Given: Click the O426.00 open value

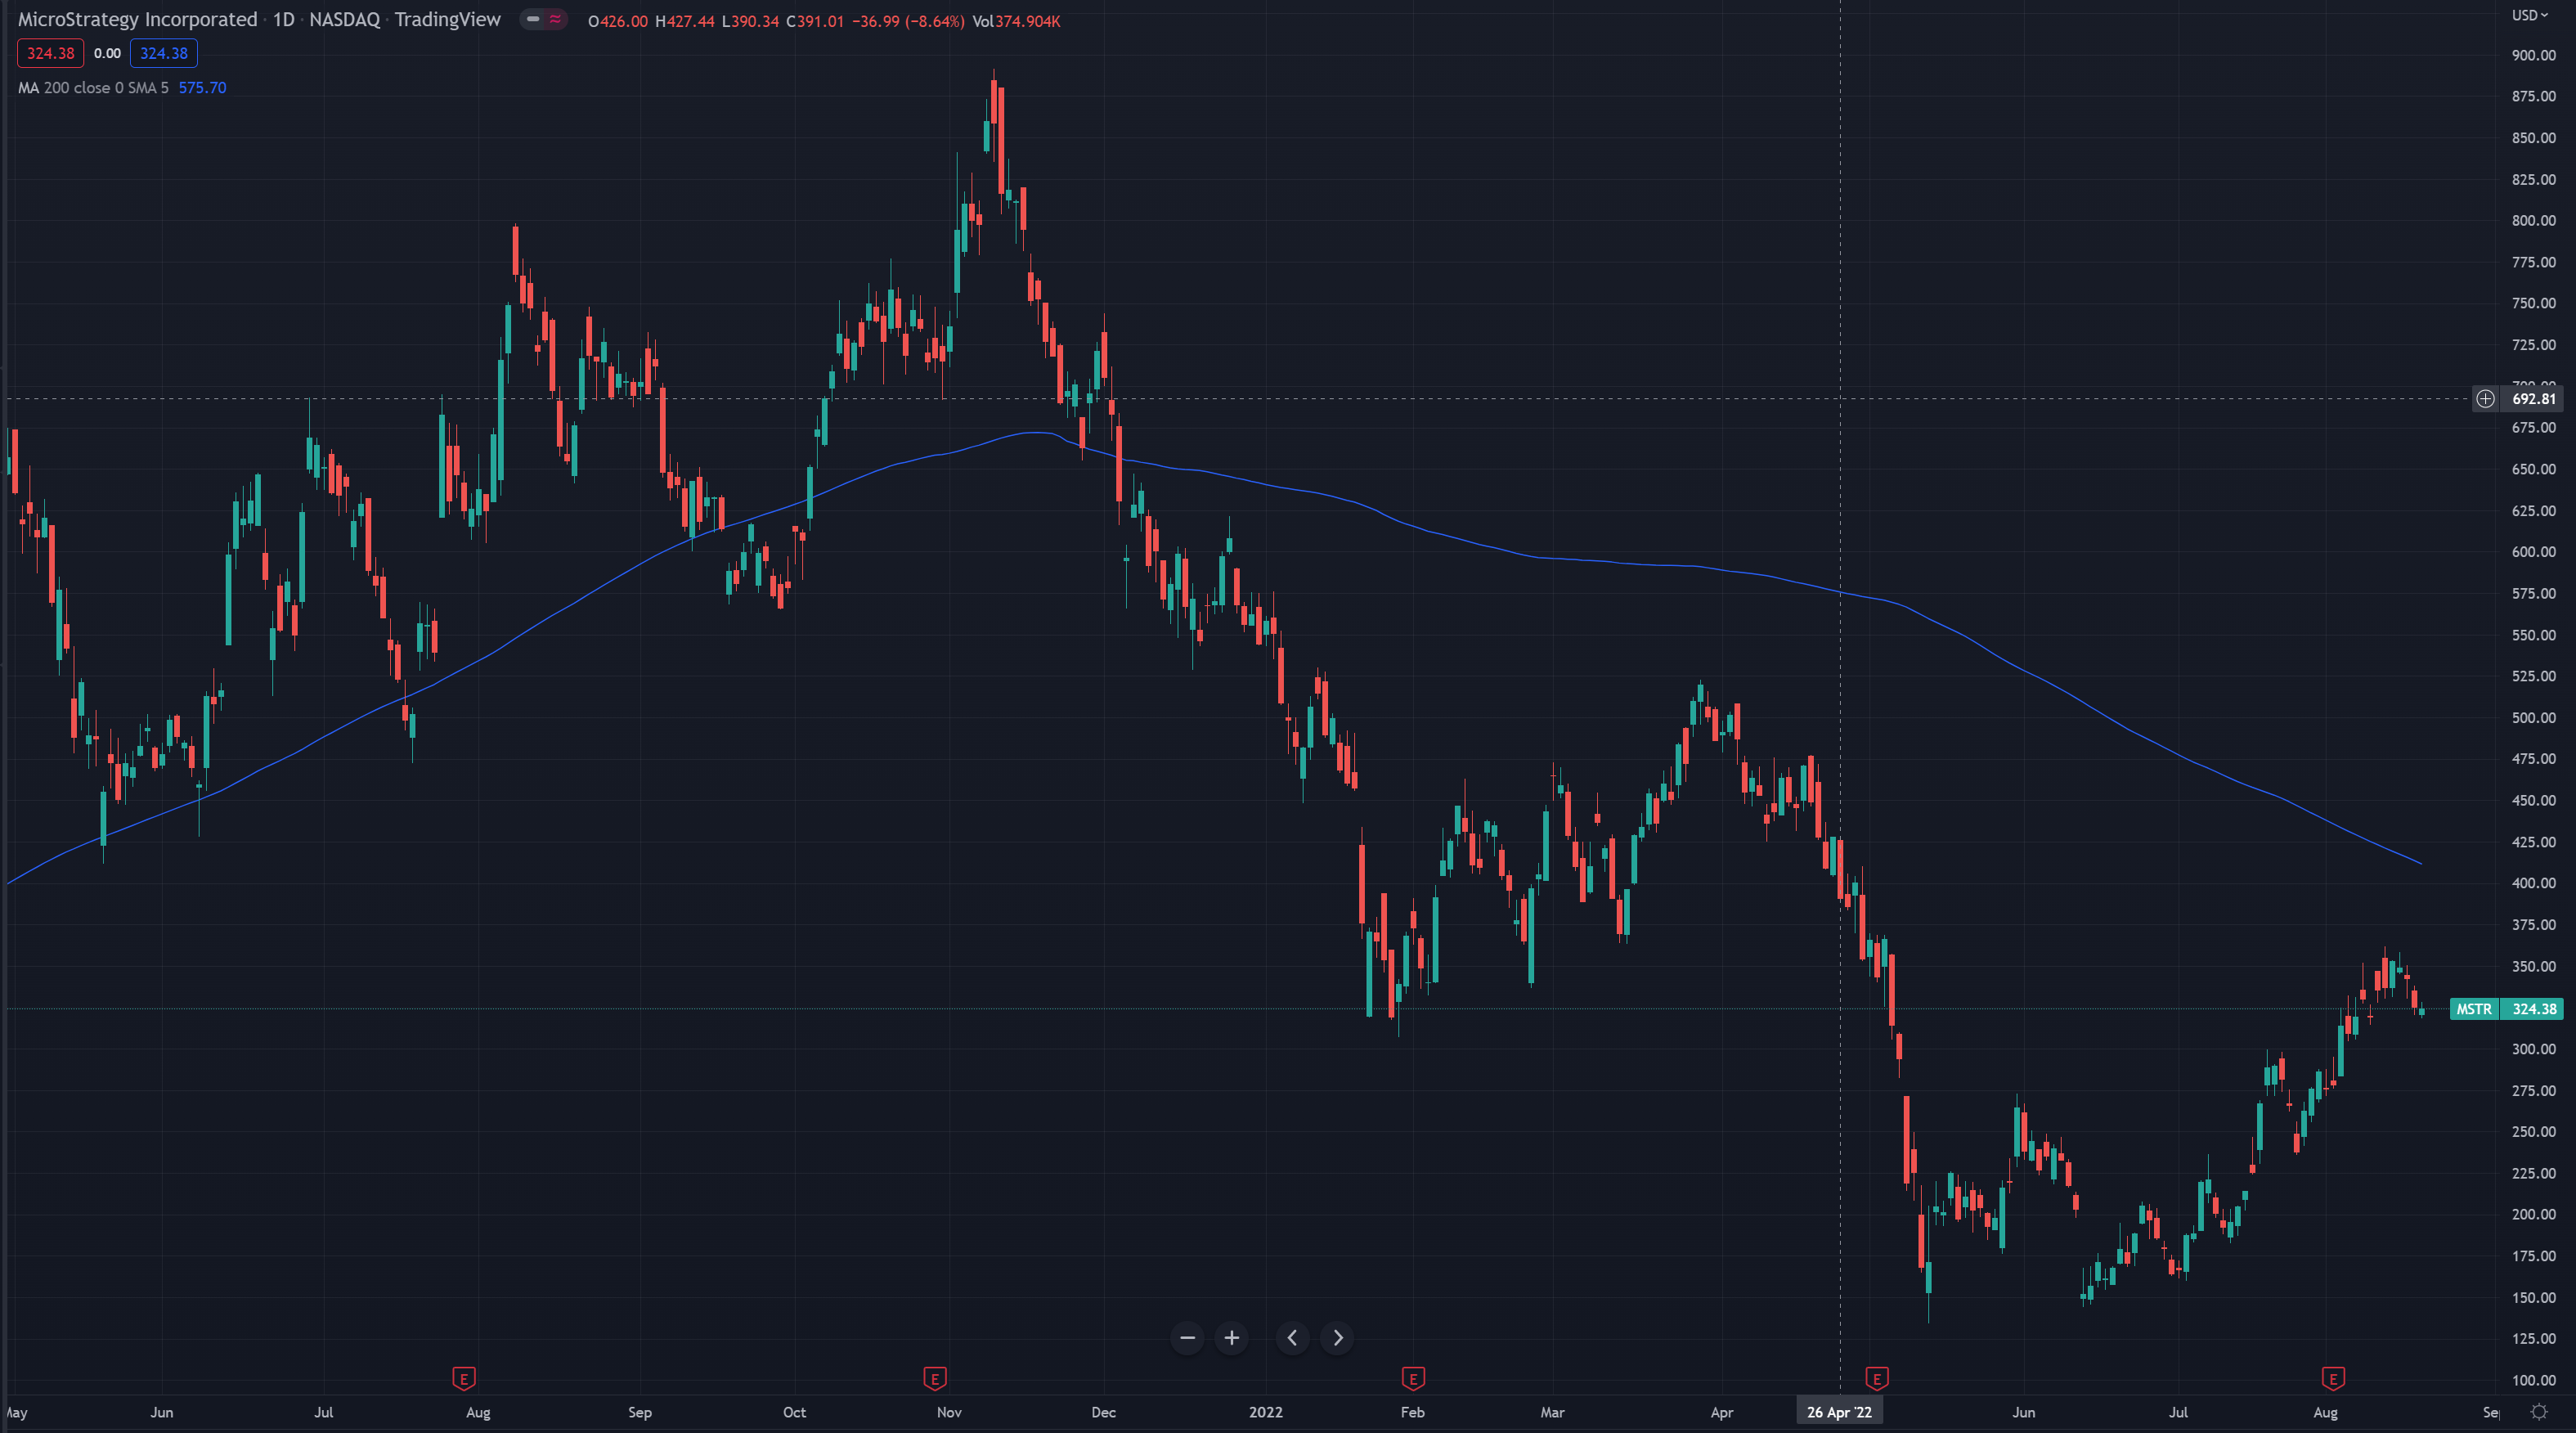Looking at the screenshot, I should pyautogui.click(x=617, y=21).
